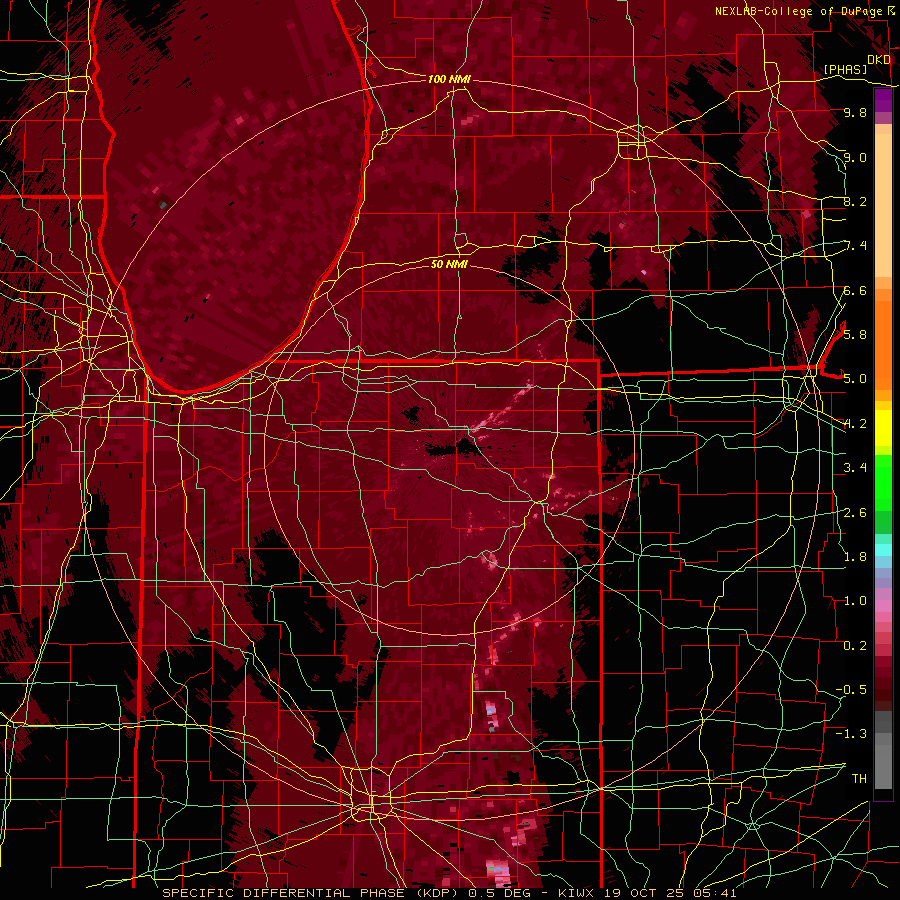900x900 pixels.
Task: Click the -1.3 value on color scale
Action: tap(851, 734)
